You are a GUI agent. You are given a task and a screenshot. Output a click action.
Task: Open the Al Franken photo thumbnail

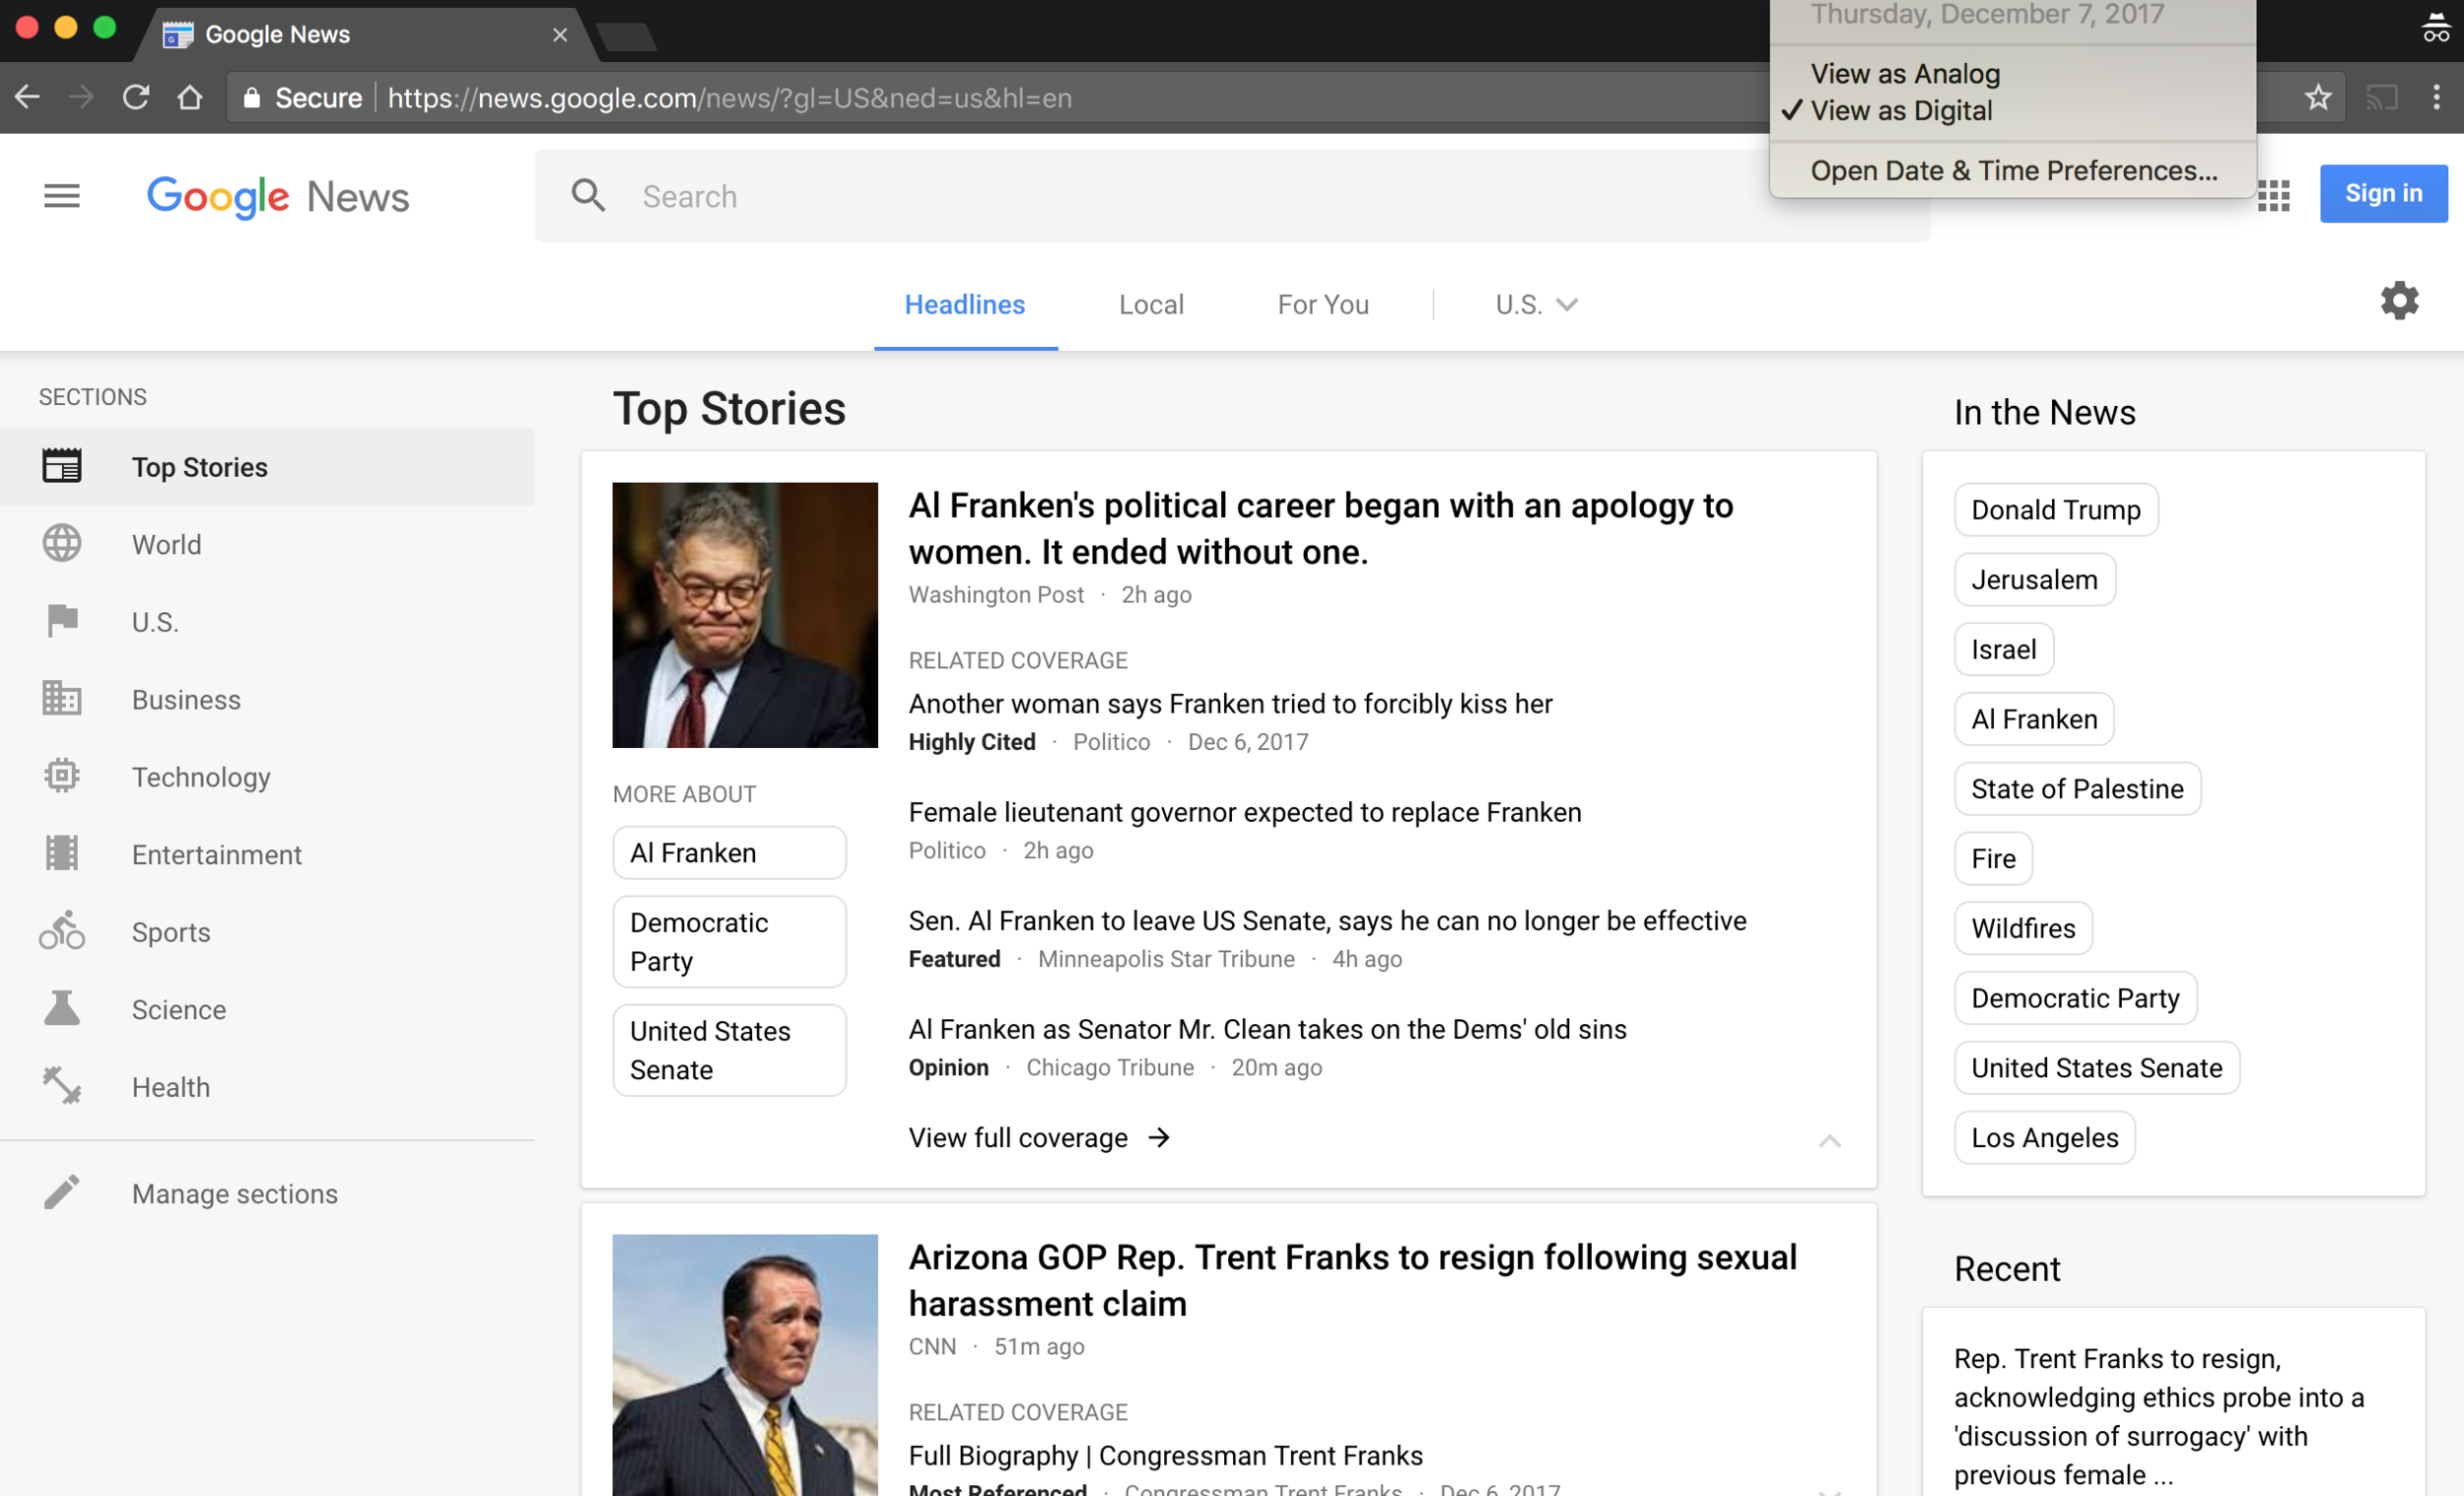(745, 615)
